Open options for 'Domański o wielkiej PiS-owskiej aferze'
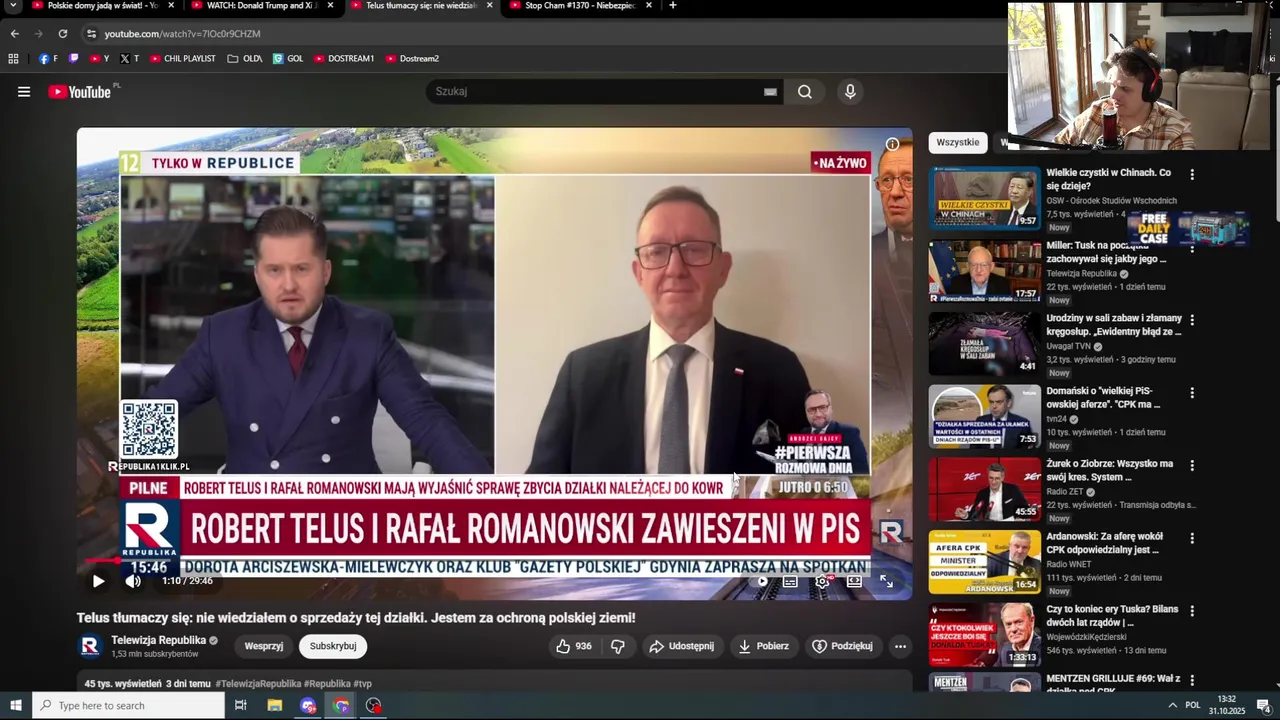 click(x=1192, y=393)
